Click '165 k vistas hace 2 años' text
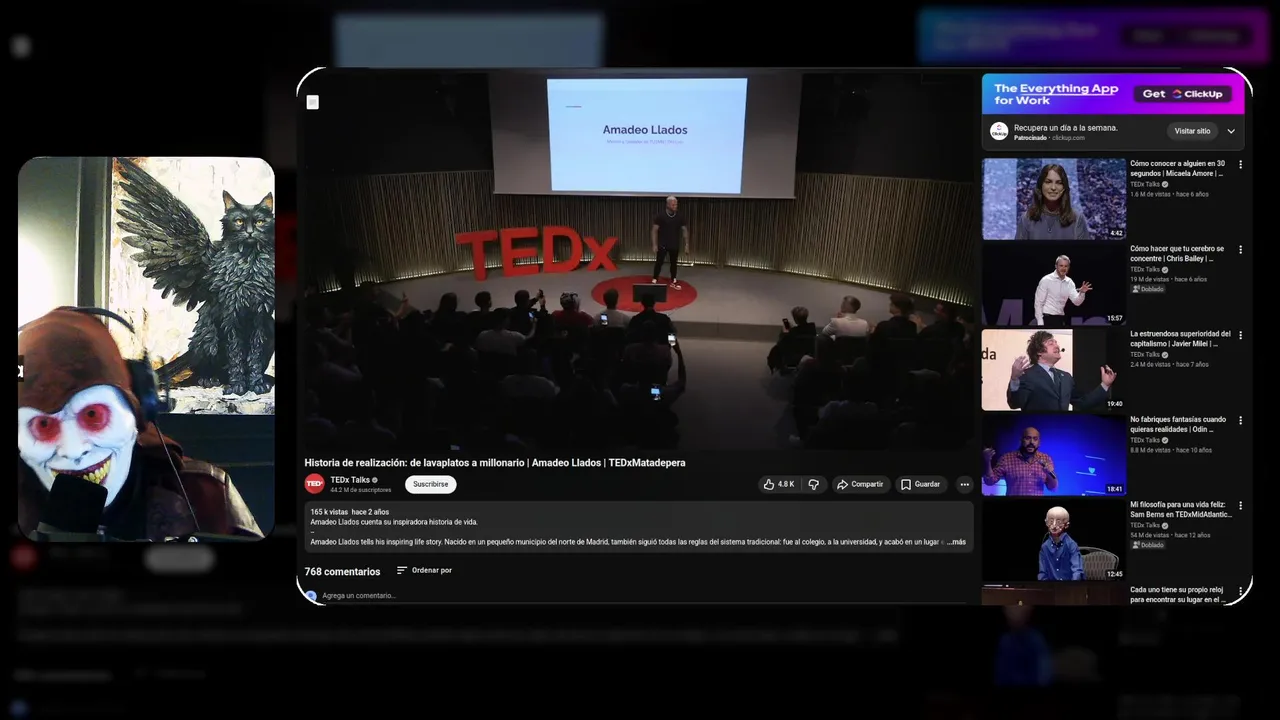 pos(350,512)
